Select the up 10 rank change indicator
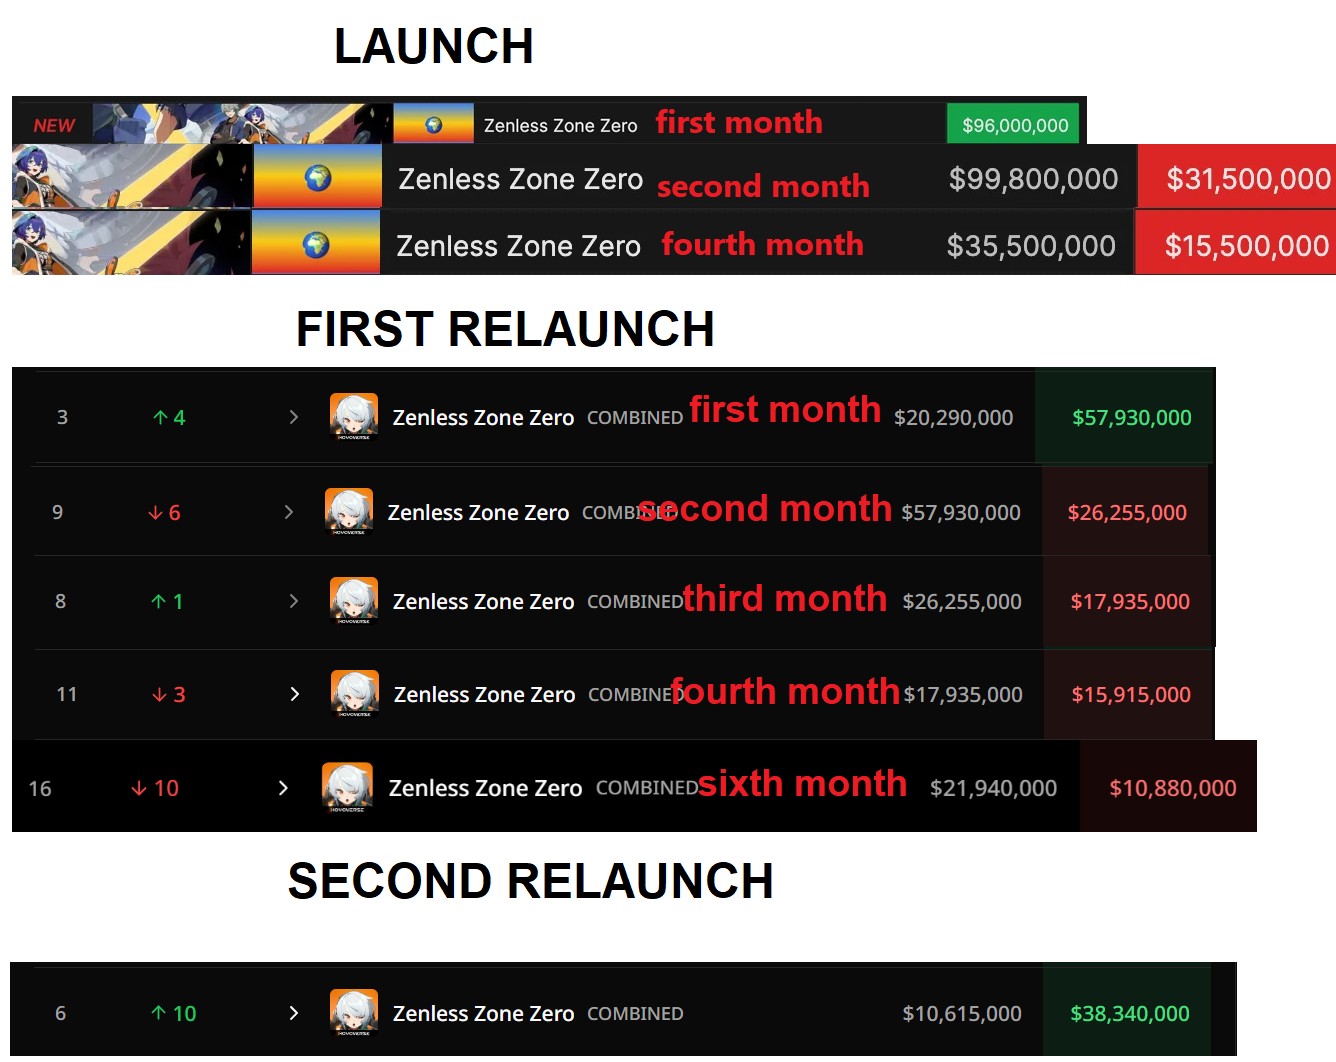The width and height of the screenshot is (1336, 1062). coord(174,1013)
